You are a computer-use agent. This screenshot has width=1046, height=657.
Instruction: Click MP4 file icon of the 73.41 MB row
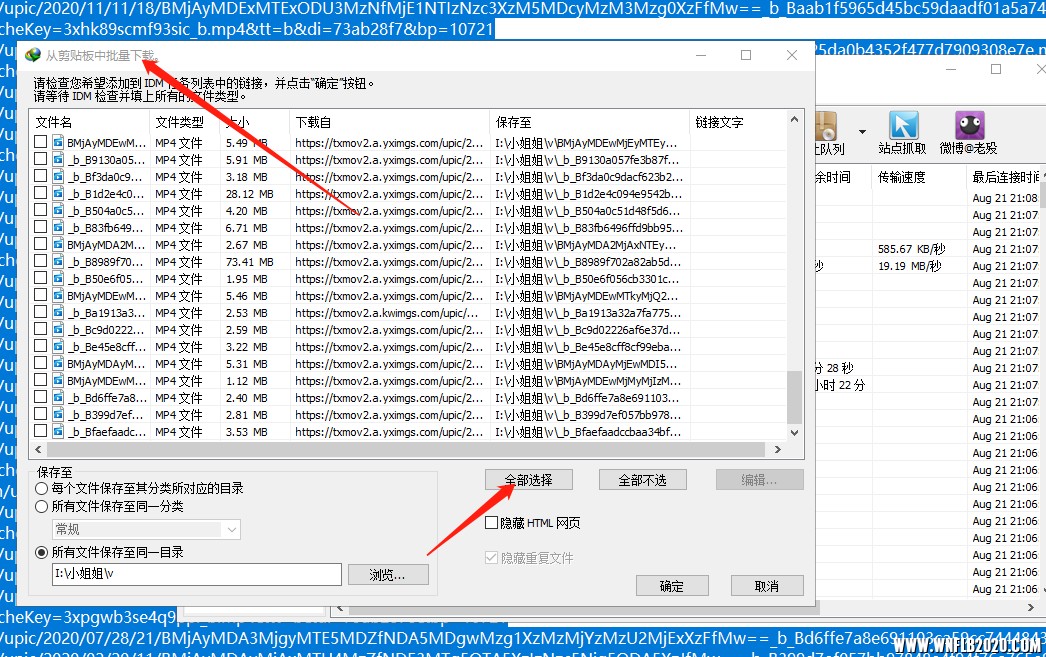coord(57,262)
